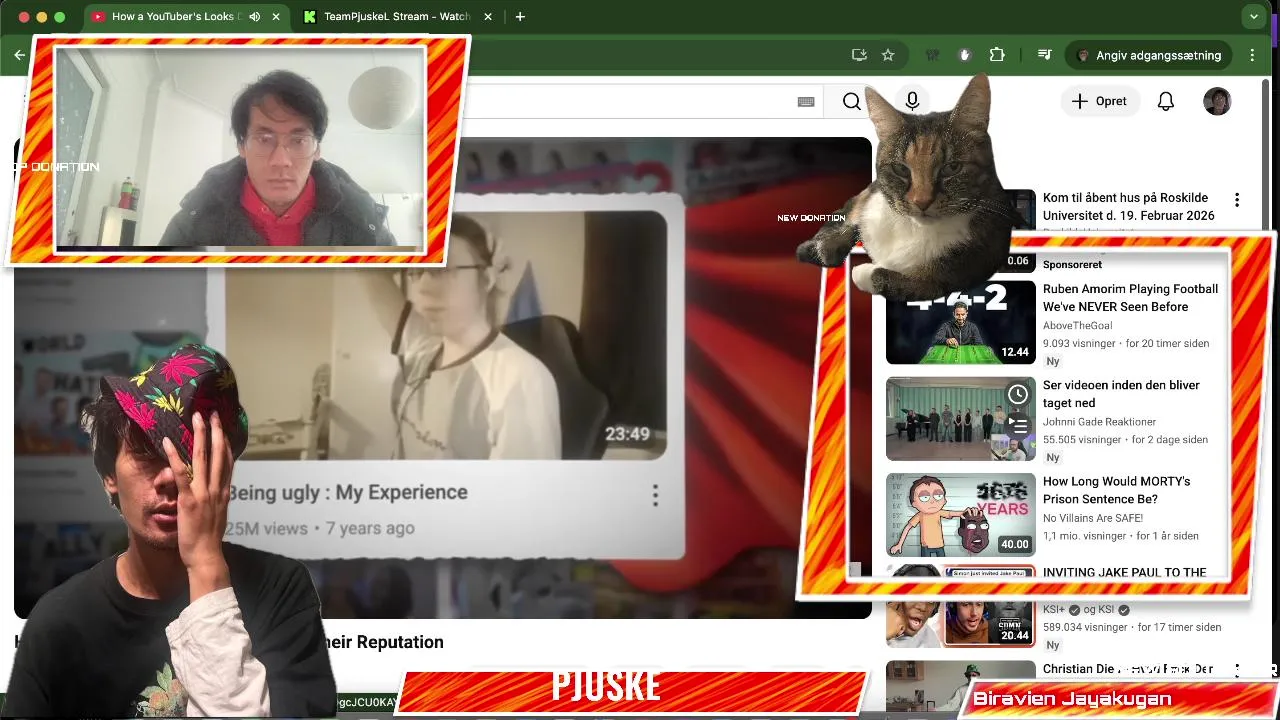Screen dimensions: 1280x720
Task: Open the hand-shaped extension icon
Action: click(965, 55)
